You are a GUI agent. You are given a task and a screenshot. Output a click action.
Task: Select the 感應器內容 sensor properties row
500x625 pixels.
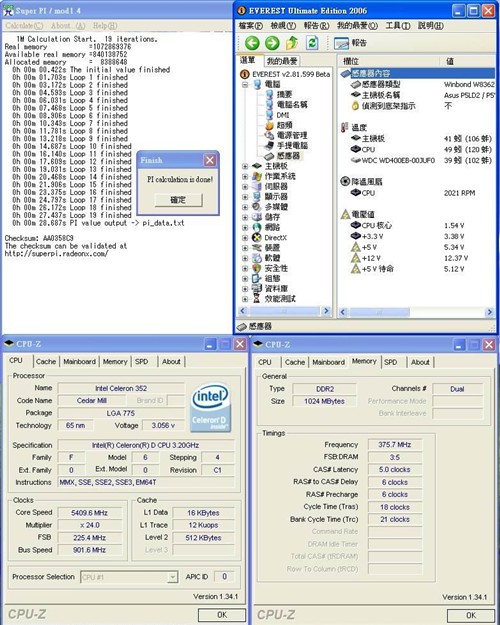pos(417,73)
